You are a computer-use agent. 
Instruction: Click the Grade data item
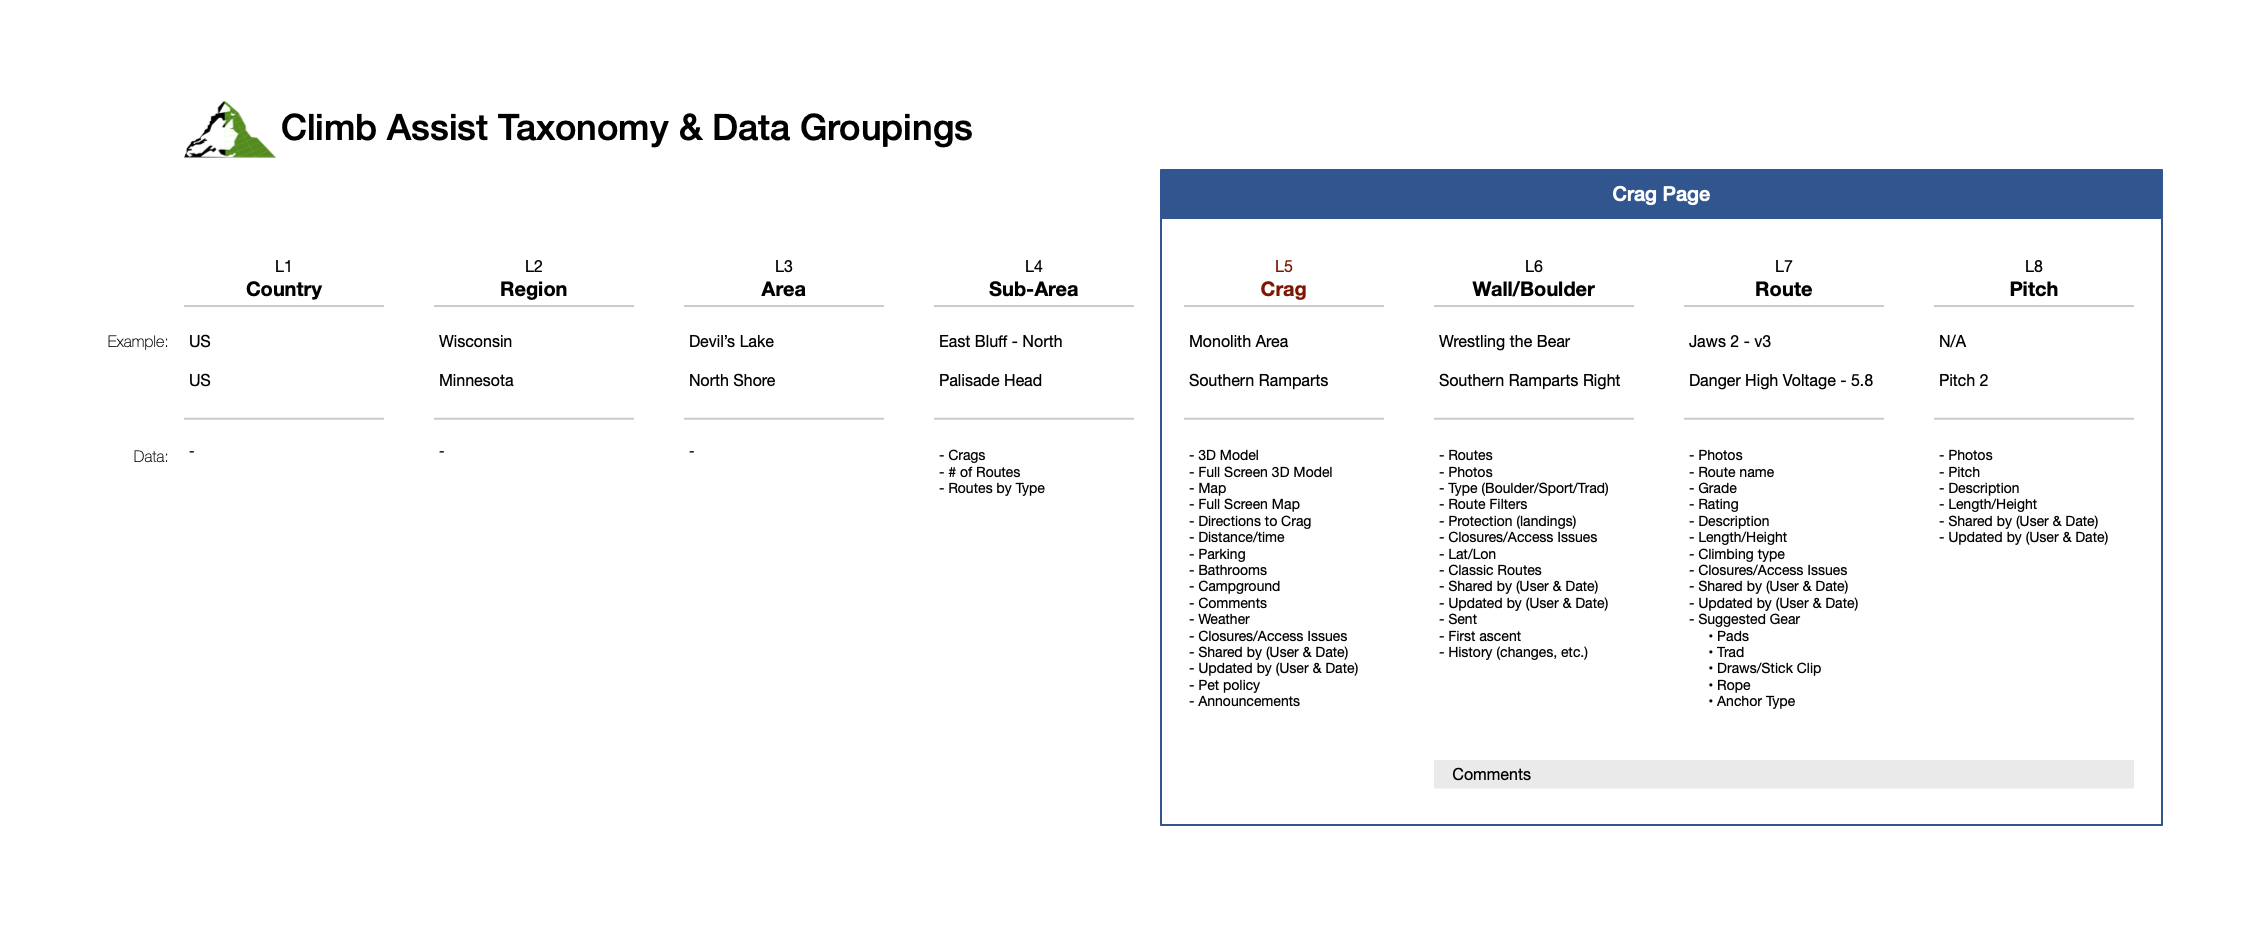click(x=1713, y=488)
